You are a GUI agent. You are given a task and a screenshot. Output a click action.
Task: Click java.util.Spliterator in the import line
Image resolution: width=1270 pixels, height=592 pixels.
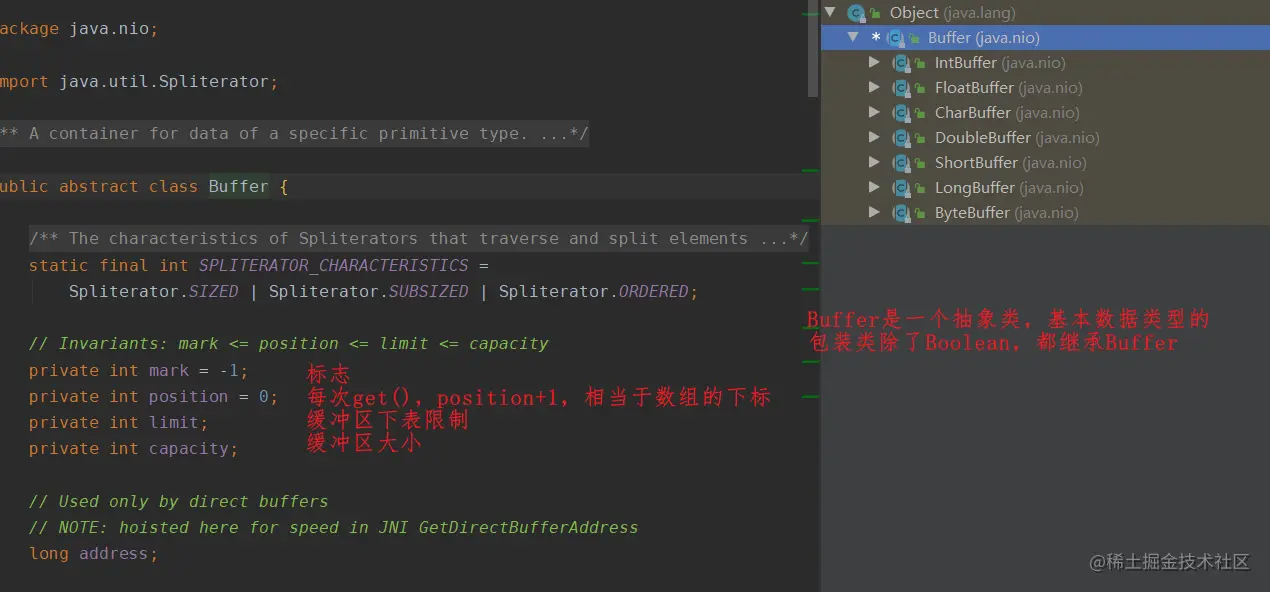coord(163,82)
